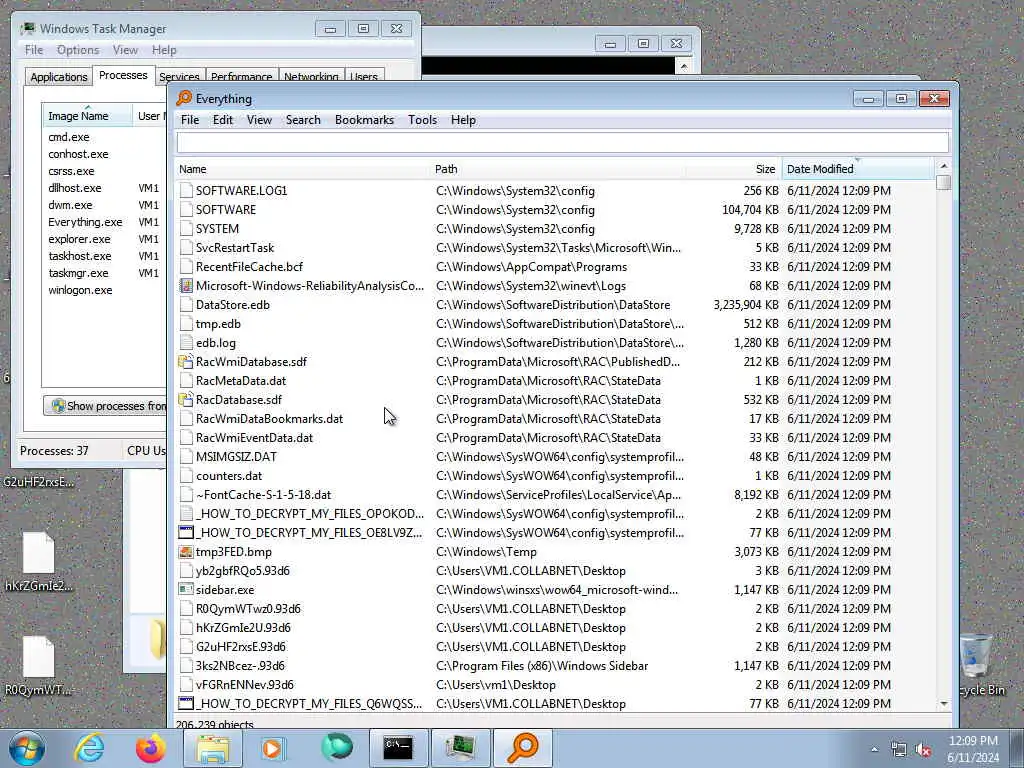Open Performance tab in Task Manager

coord(242,77)
